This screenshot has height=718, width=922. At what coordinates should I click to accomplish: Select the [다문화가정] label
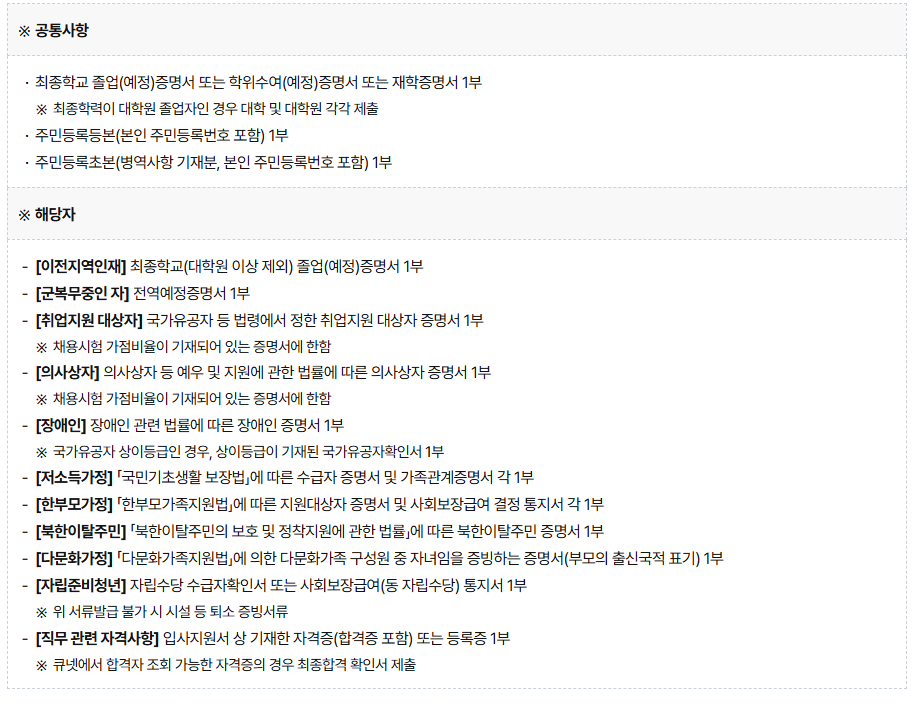(74, 557)
